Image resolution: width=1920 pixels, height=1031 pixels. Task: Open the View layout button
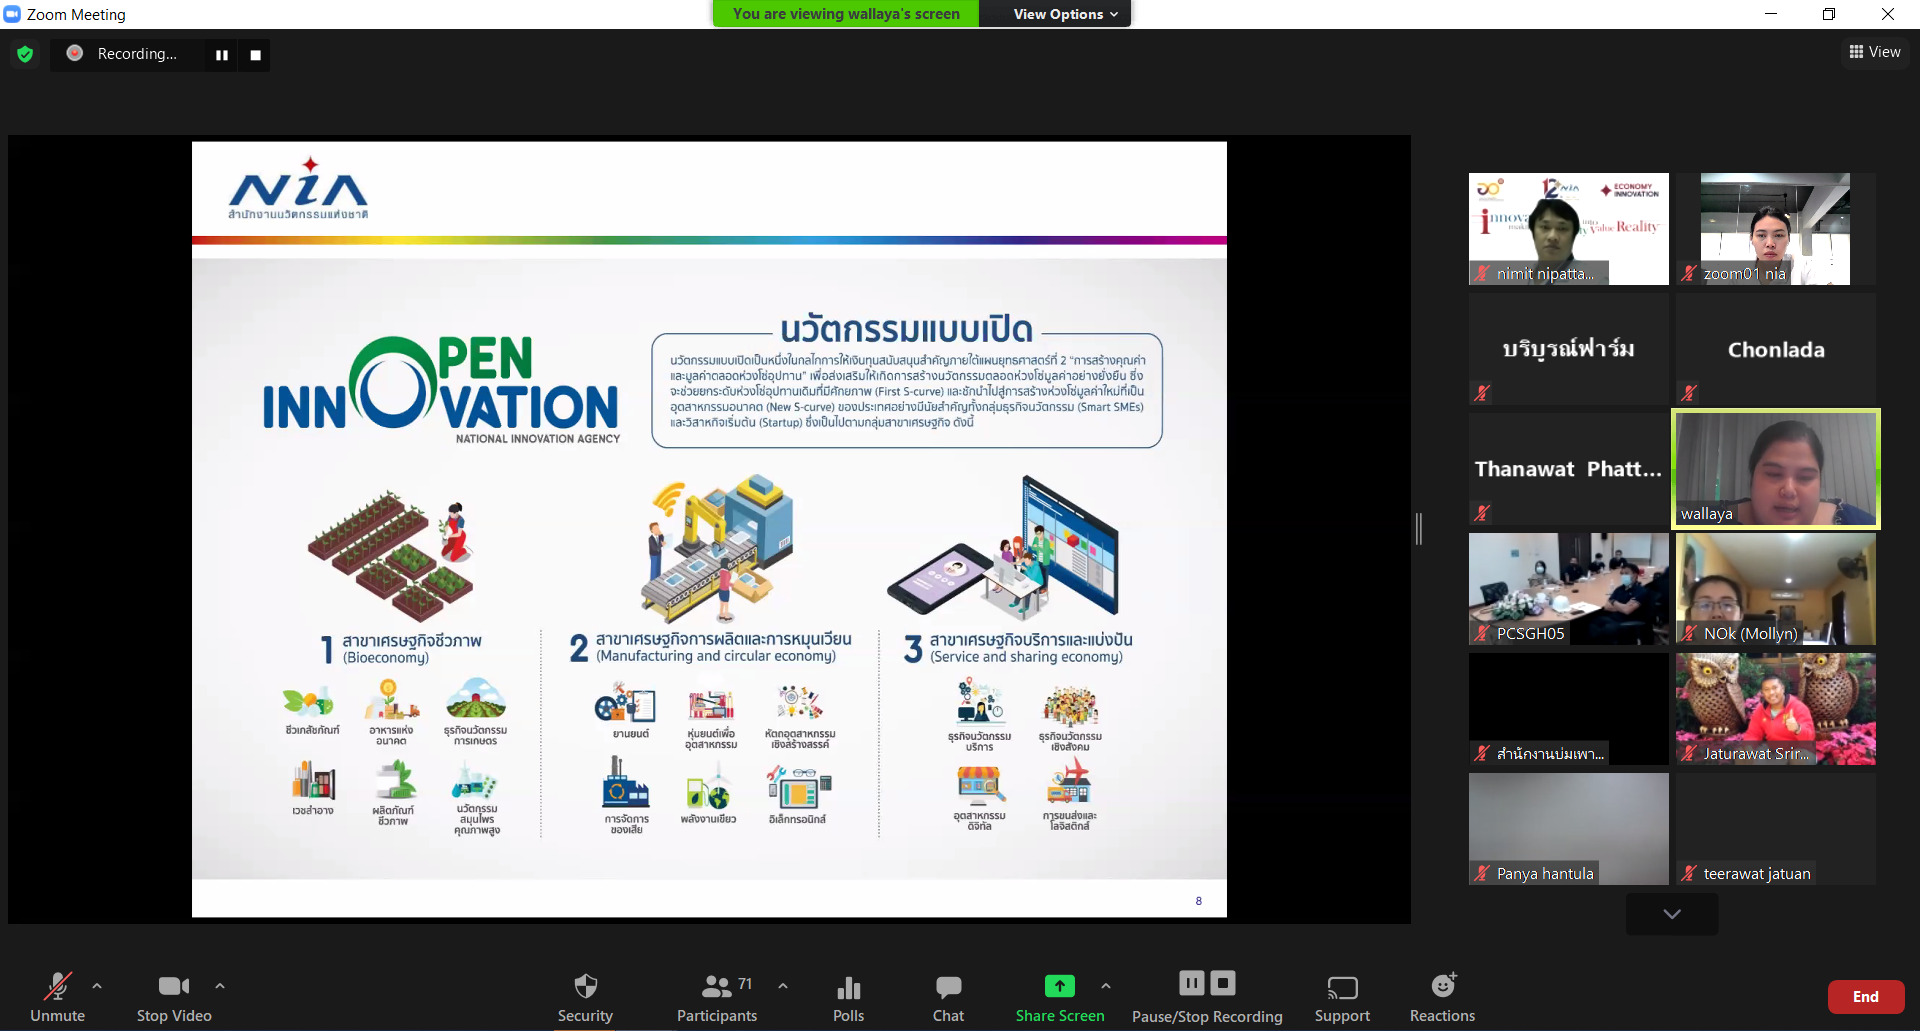1875,52
